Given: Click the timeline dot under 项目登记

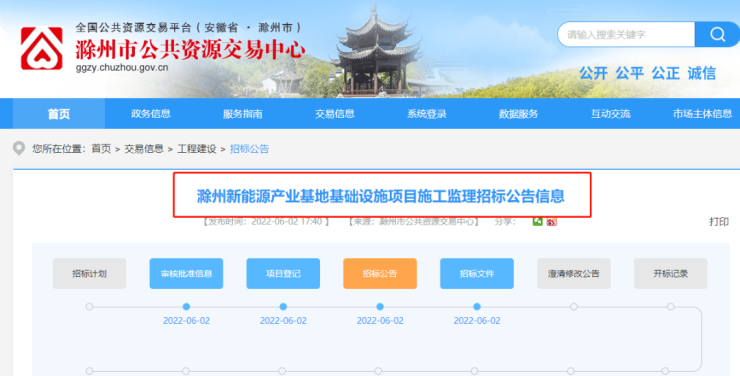Looking at the screenshot, I should pos(283,307).
